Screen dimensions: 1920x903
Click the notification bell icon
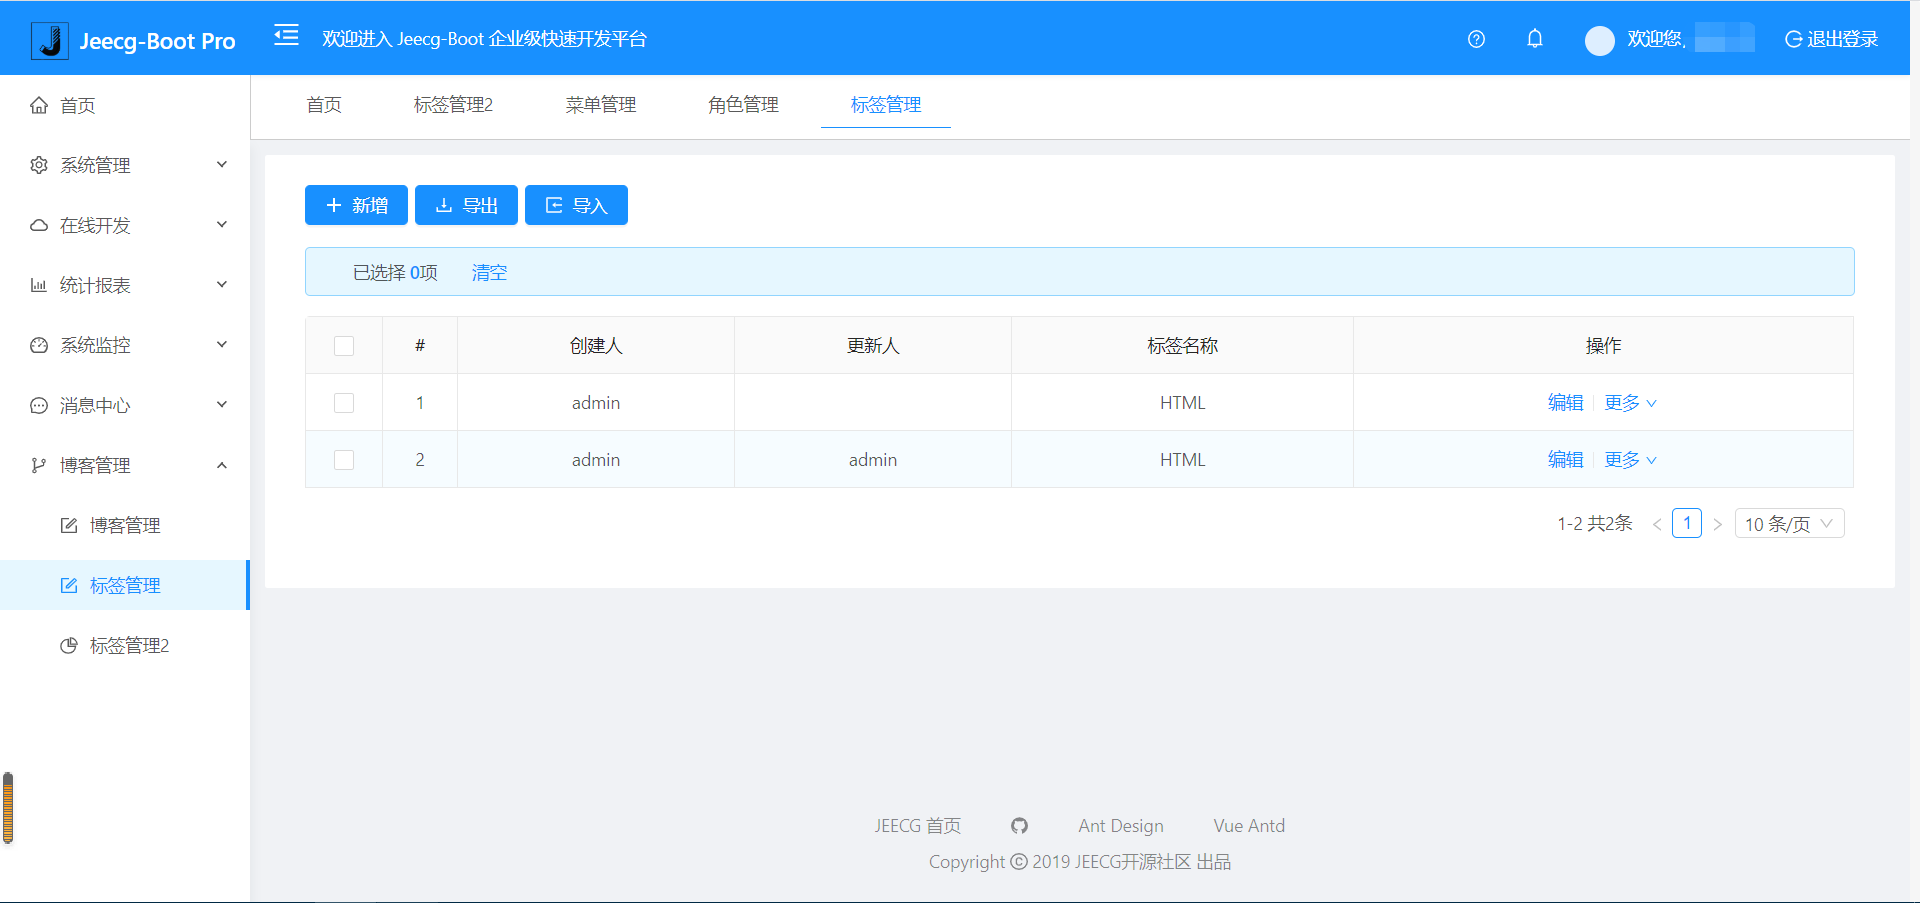(1535, 39)
